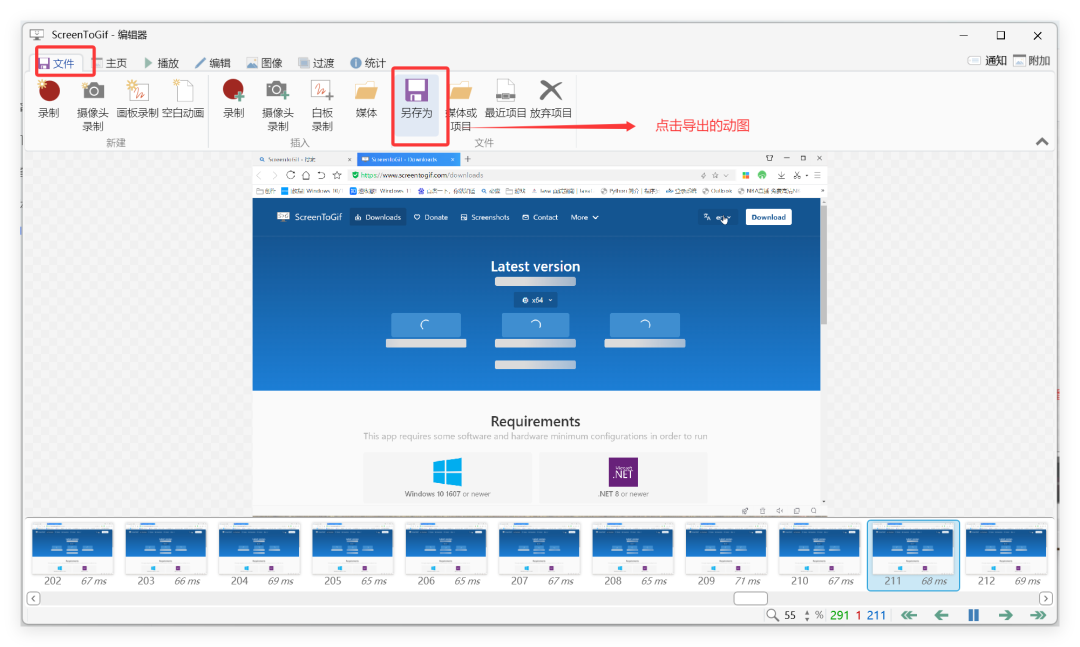The width and height of the screenshot is (1080, 647).
Task: Open 媒体或项目 file loader
Action: pyautogui.click(x=461, y=105)
